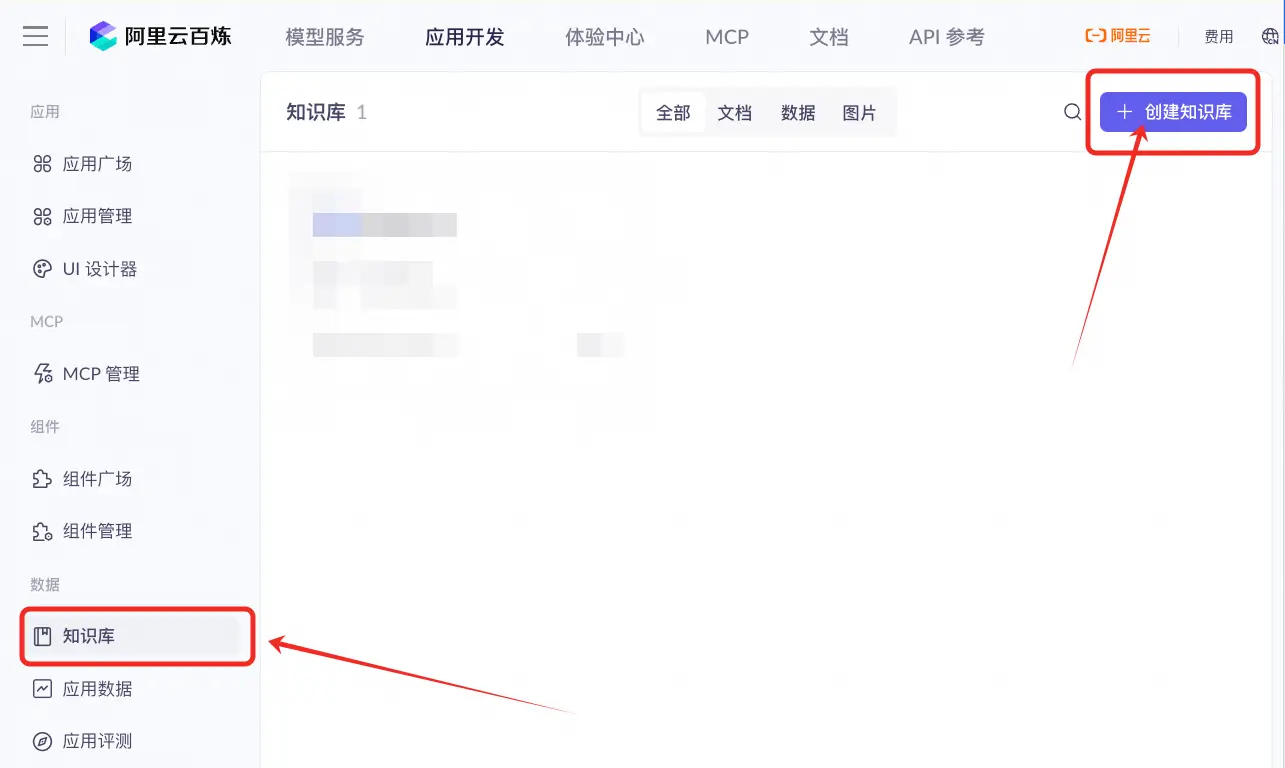
Task: Open the hamburger menu icon
Action: point(35,36)
